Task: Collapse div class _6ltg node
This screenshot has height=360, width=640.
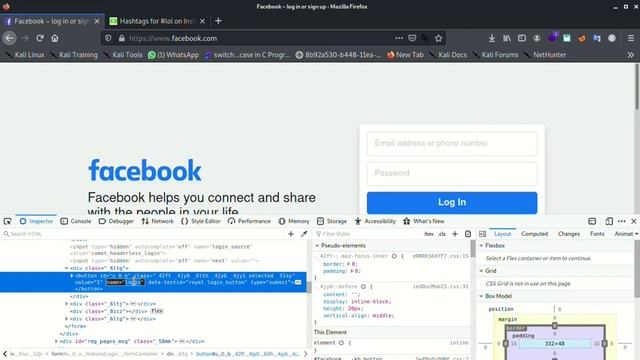Action: point(67,268)
